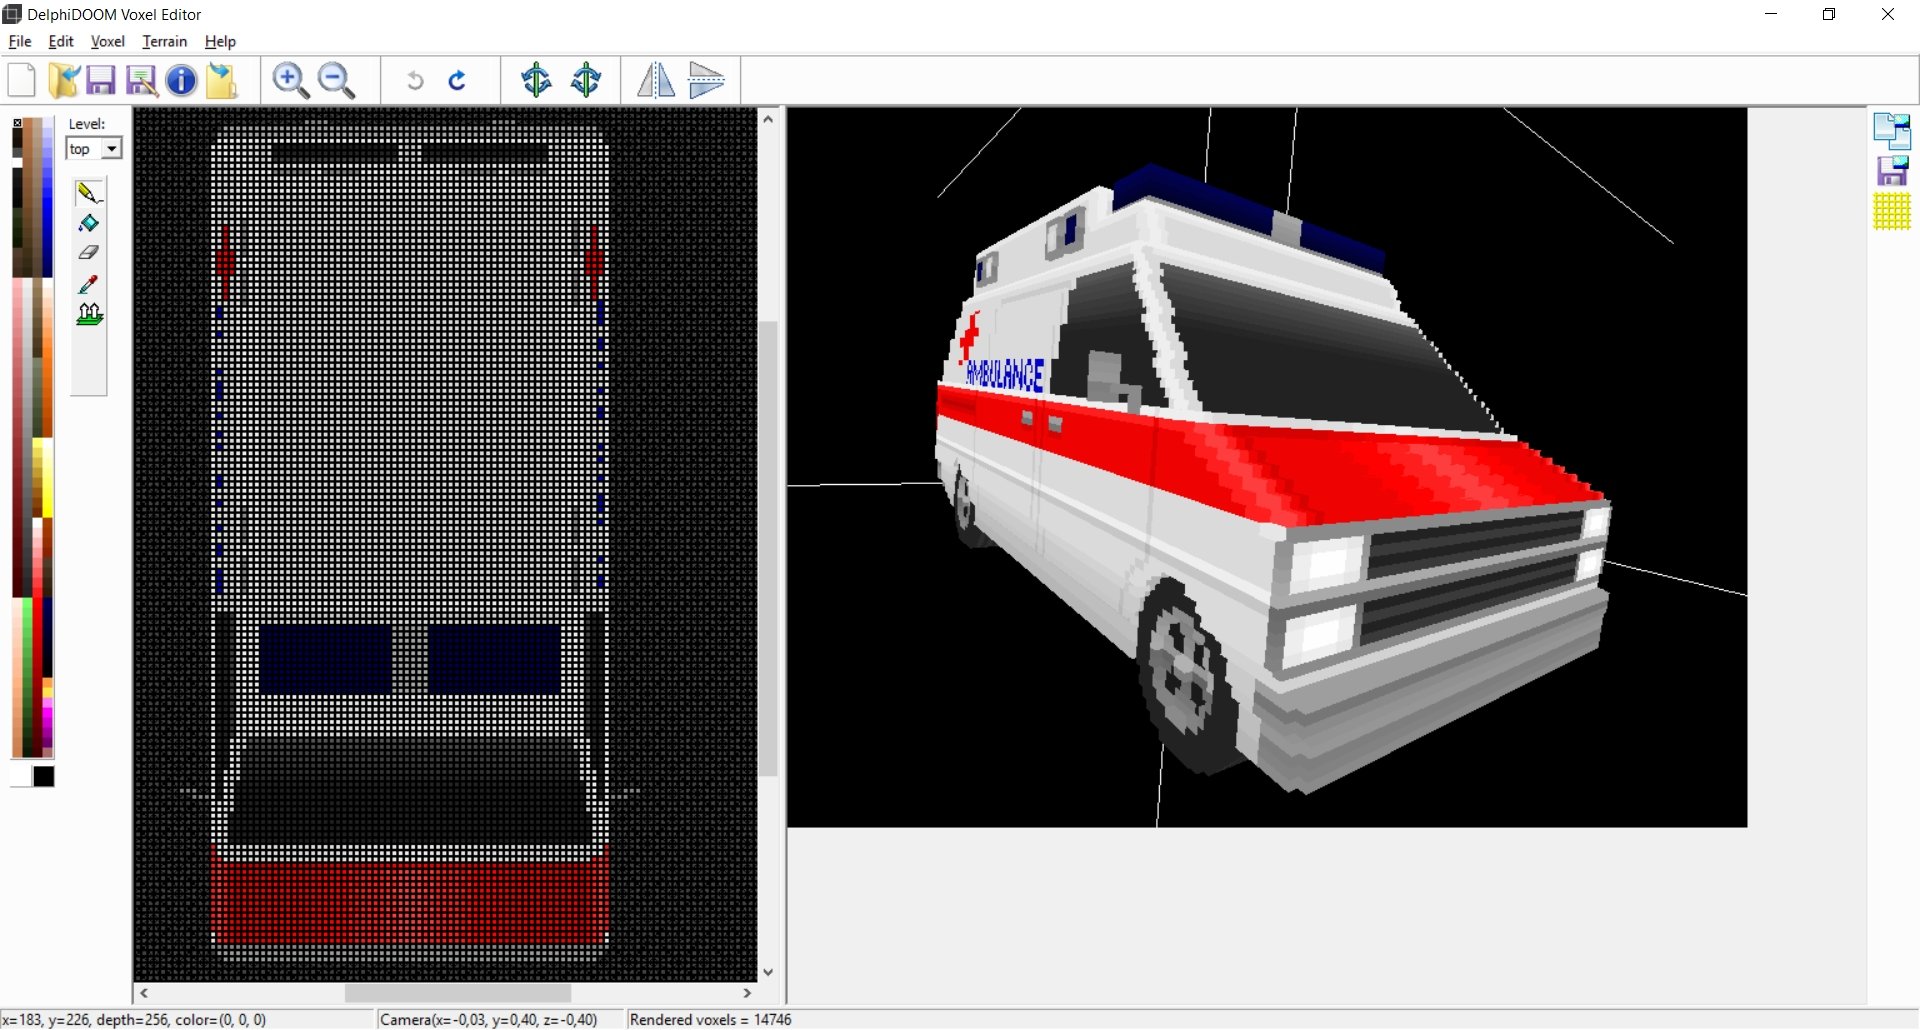Create a new voxel file

[22, 80]
